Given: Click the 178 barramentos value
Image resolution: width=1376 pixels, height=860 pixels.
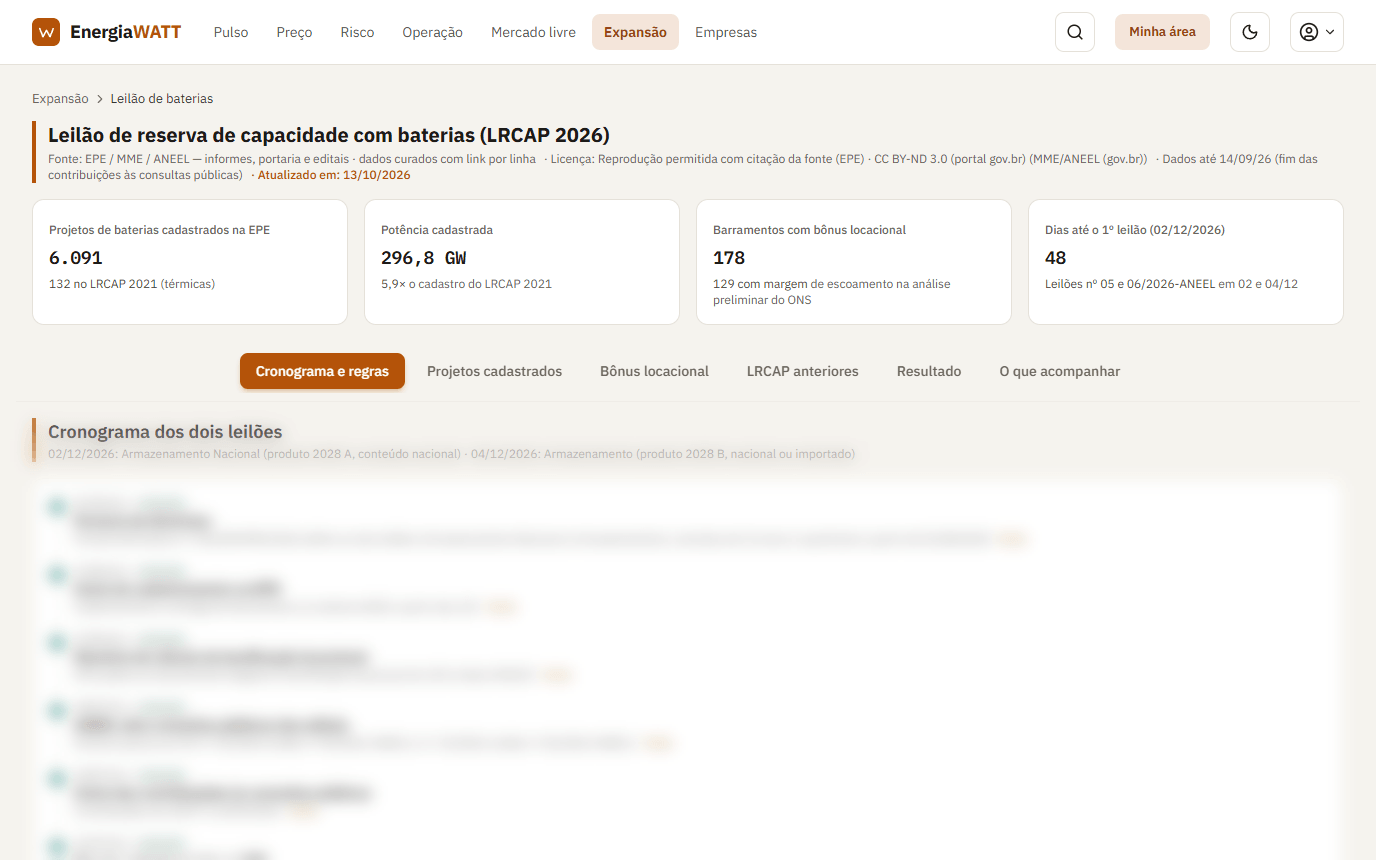Looking at the screenshot, I should pyautogui.click(x=729, y=258).
